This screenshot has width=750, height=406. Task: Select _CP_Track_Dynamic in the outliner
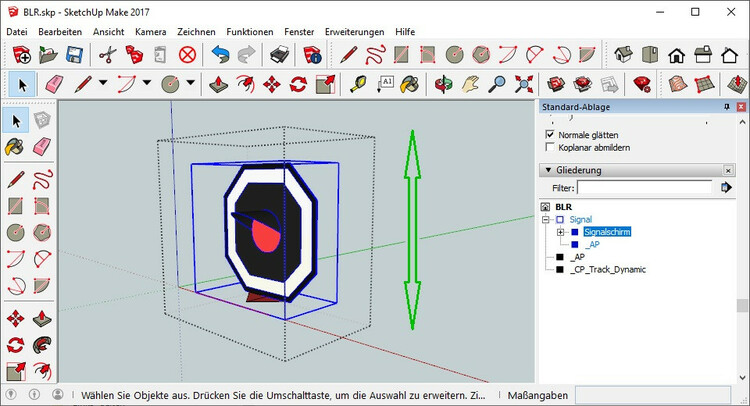[608, 269]
